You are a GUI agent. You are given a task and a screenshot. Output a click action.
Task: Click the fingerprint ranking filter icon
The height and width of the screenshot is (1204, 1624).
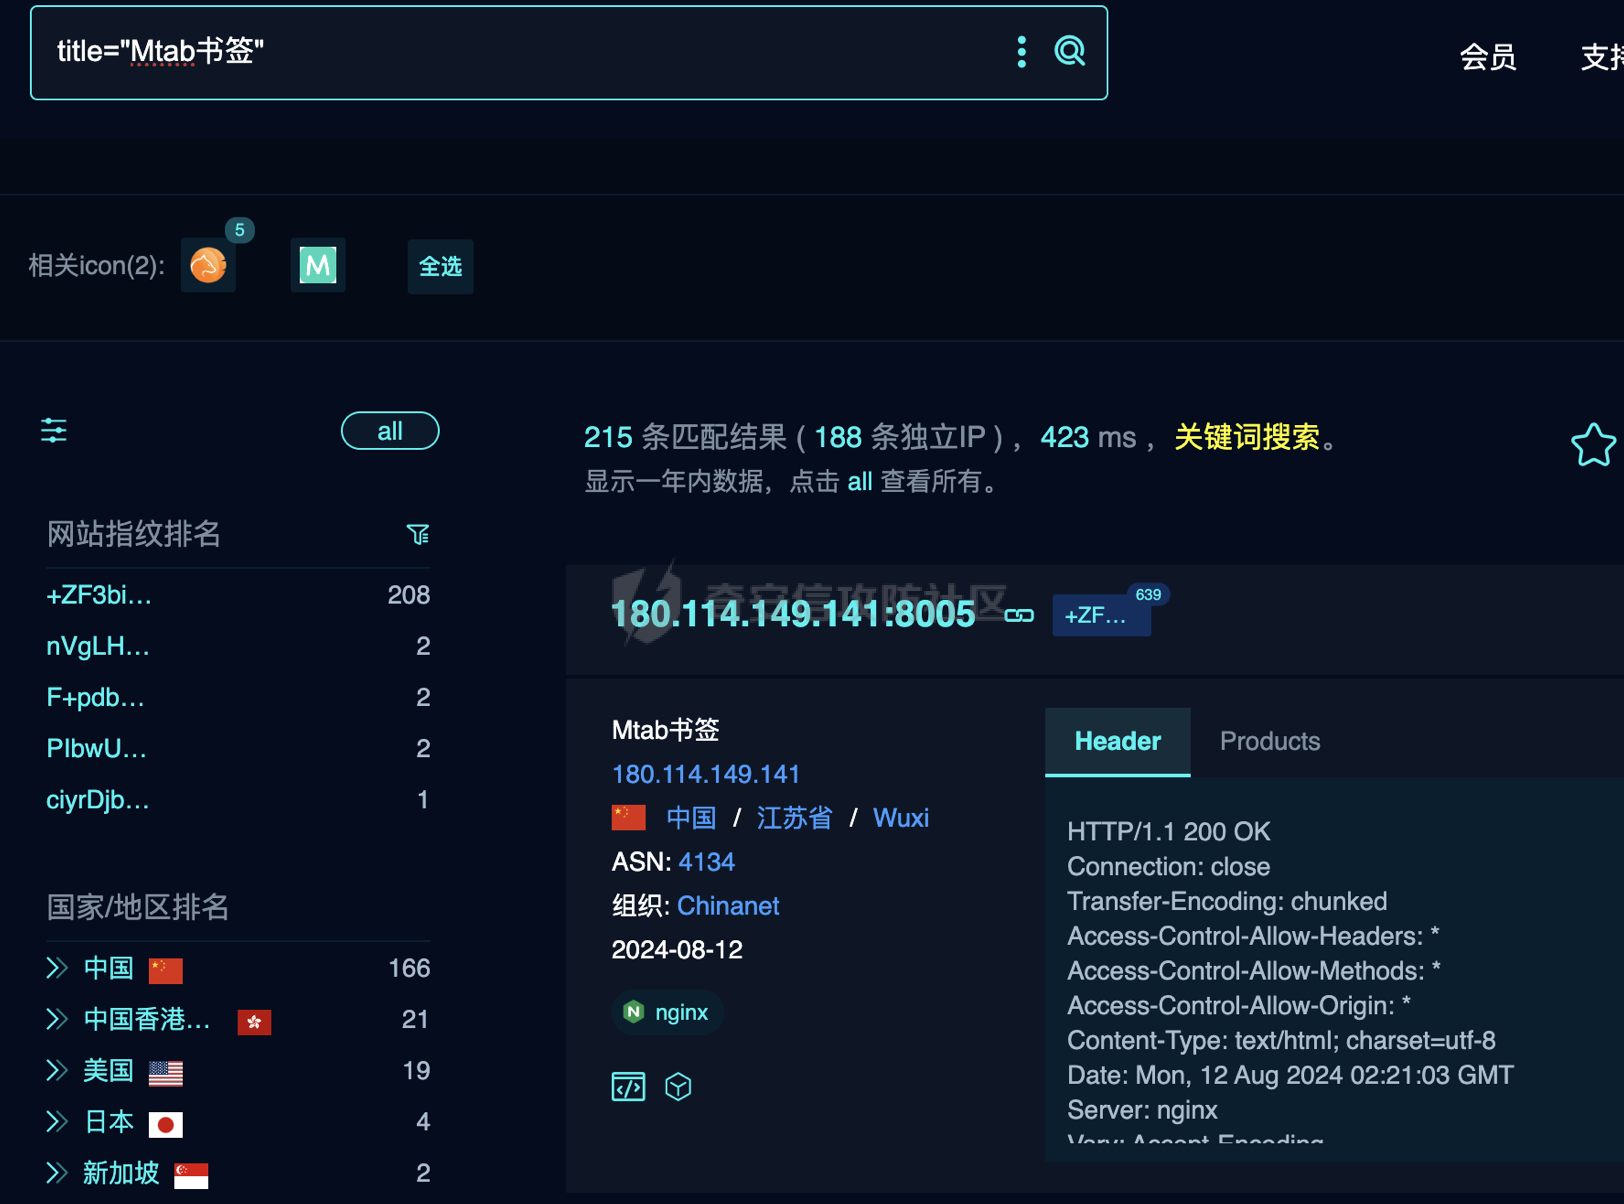418,535
